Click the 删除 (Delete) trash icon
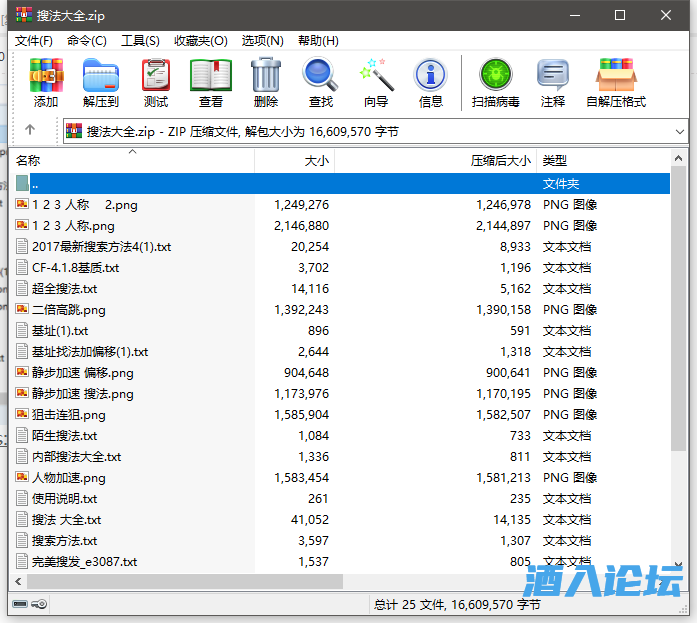 (x=266, y=82)
